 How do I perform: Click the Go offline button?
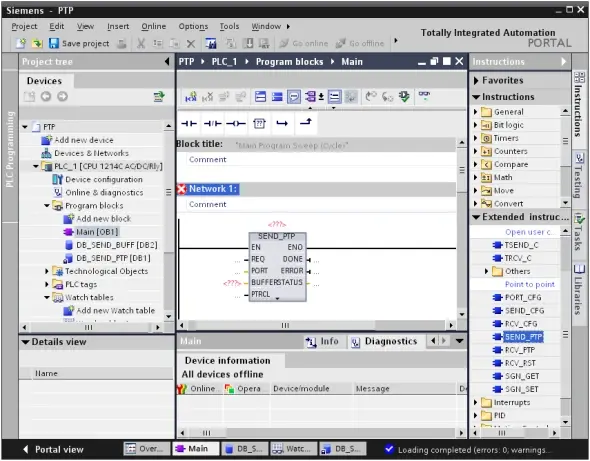(360, 44)
